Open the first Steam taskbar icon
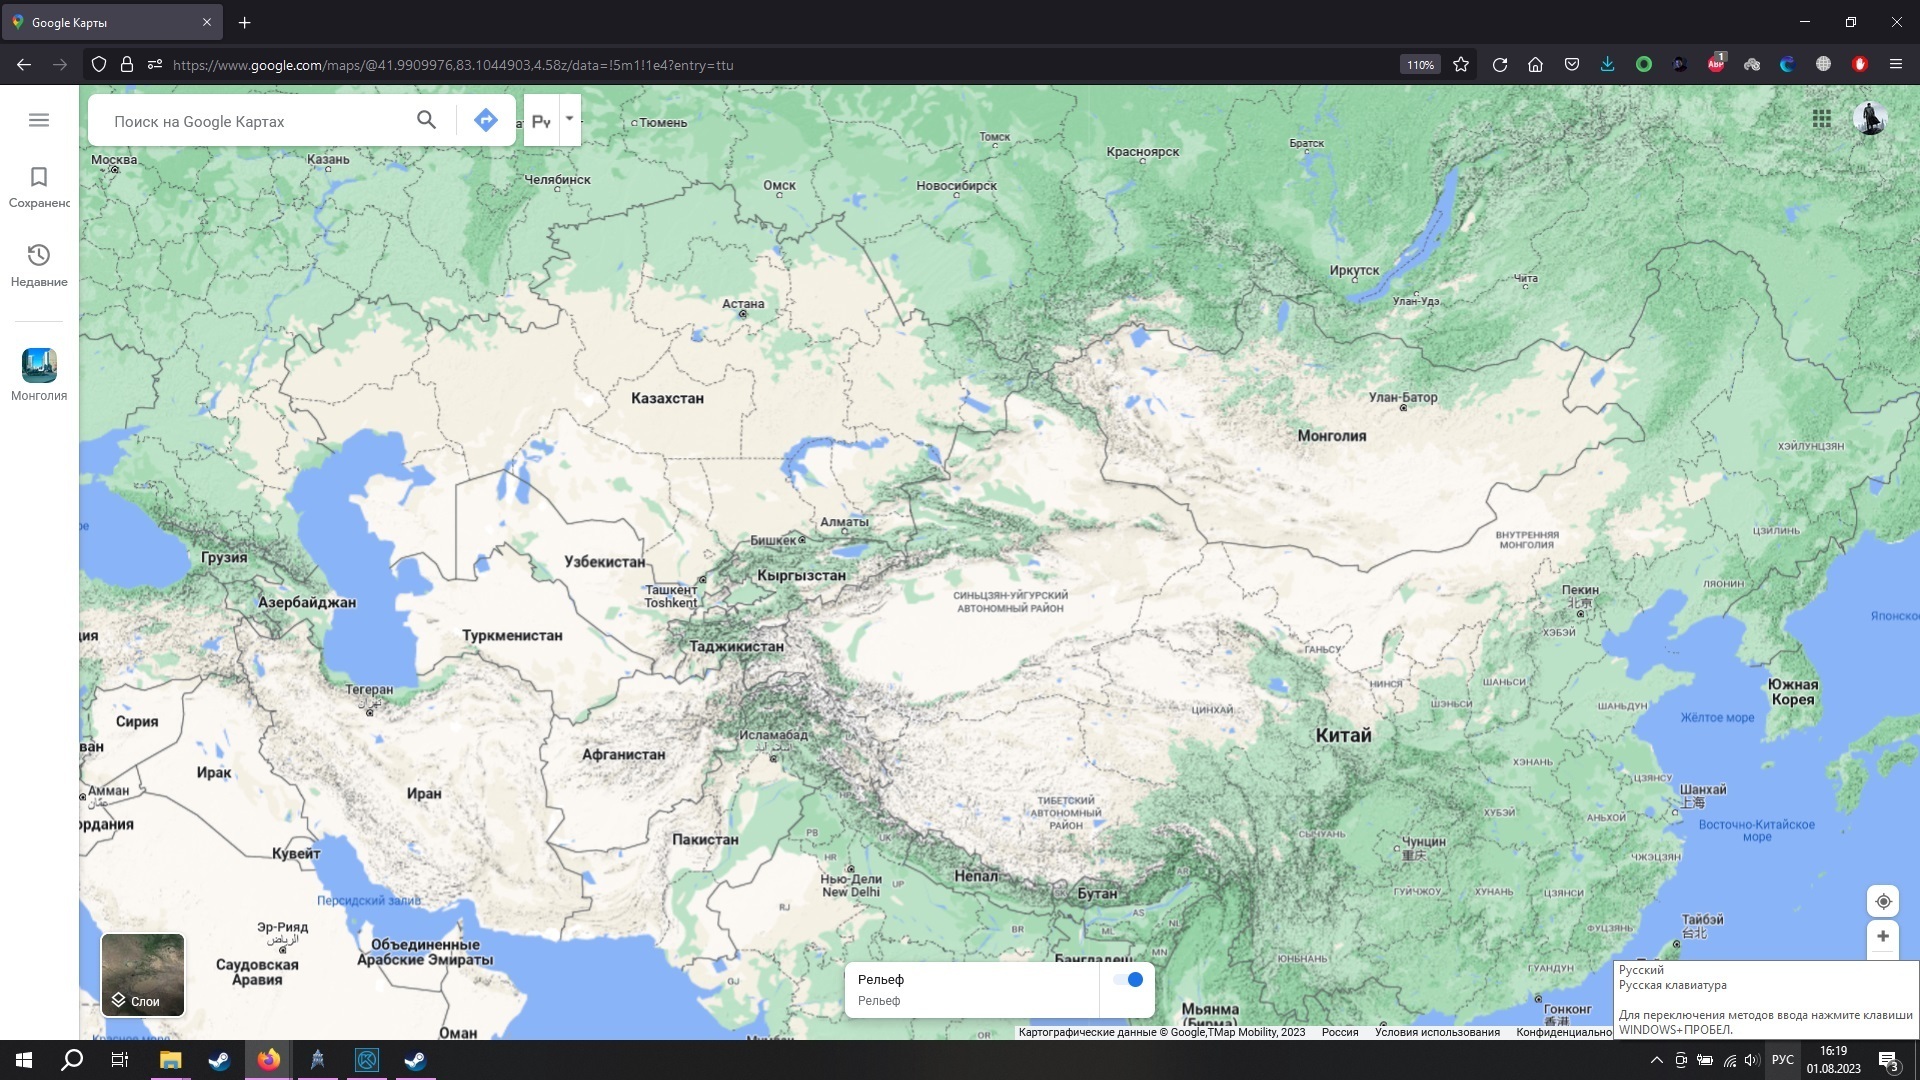The width and height of the screenshot is (1920, 1080). (219, 1060)
